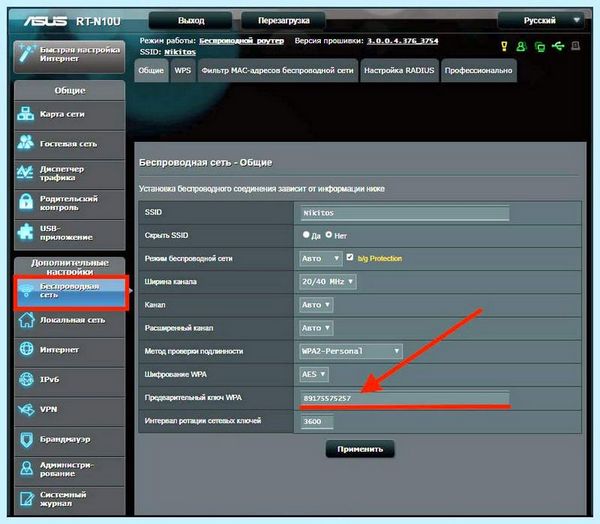
Task: Click the IPv6 globe icon
Action: 26,379
